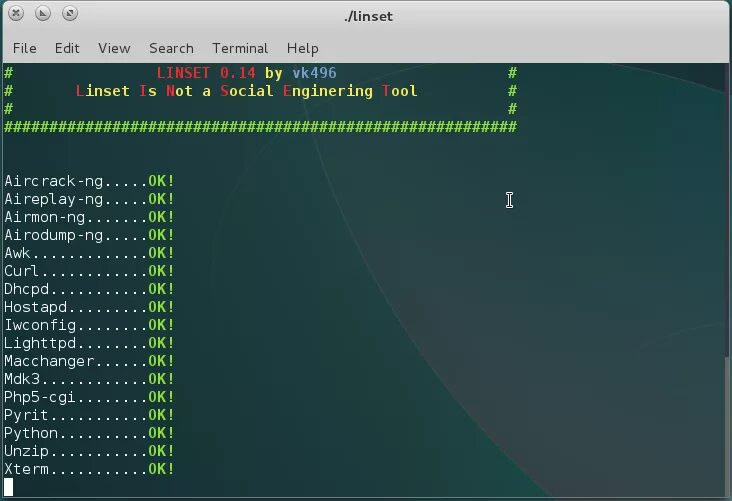This screenshot has width=732, height=501.
Task: Click the 'Curl............OK!' line
Action: [89, 271]
